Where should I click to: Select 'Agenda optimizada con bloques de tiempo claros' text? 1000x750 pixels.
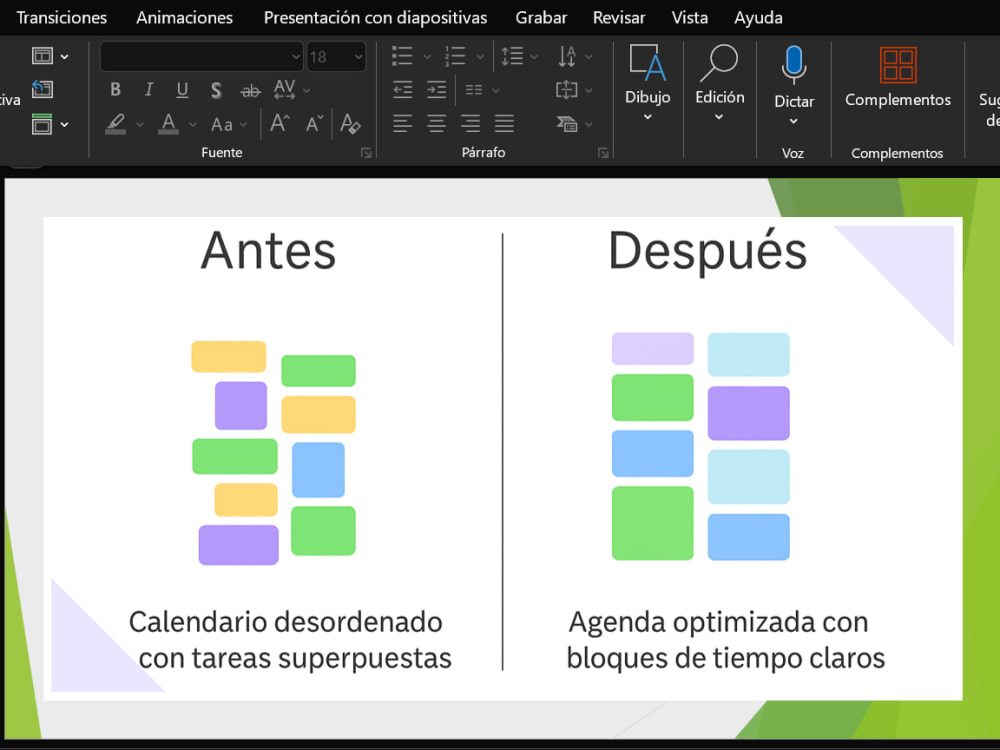(725, 640)
